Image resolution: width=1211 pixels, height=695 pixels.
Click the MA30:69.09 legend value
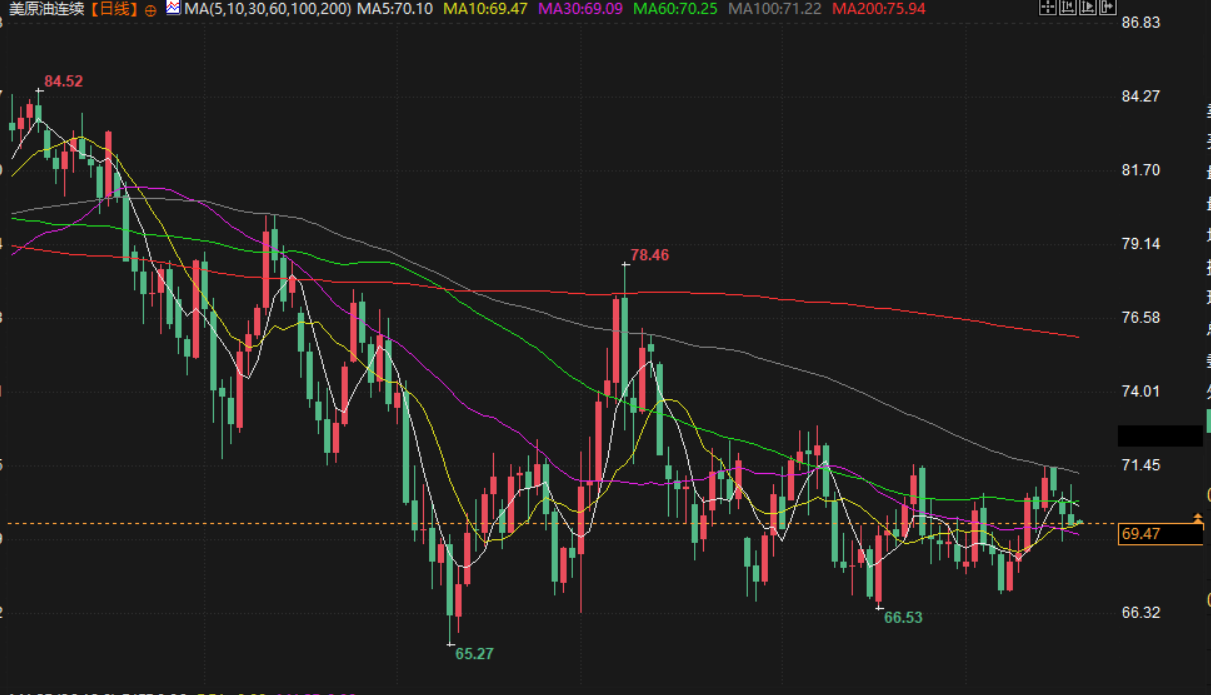[581, 8]
